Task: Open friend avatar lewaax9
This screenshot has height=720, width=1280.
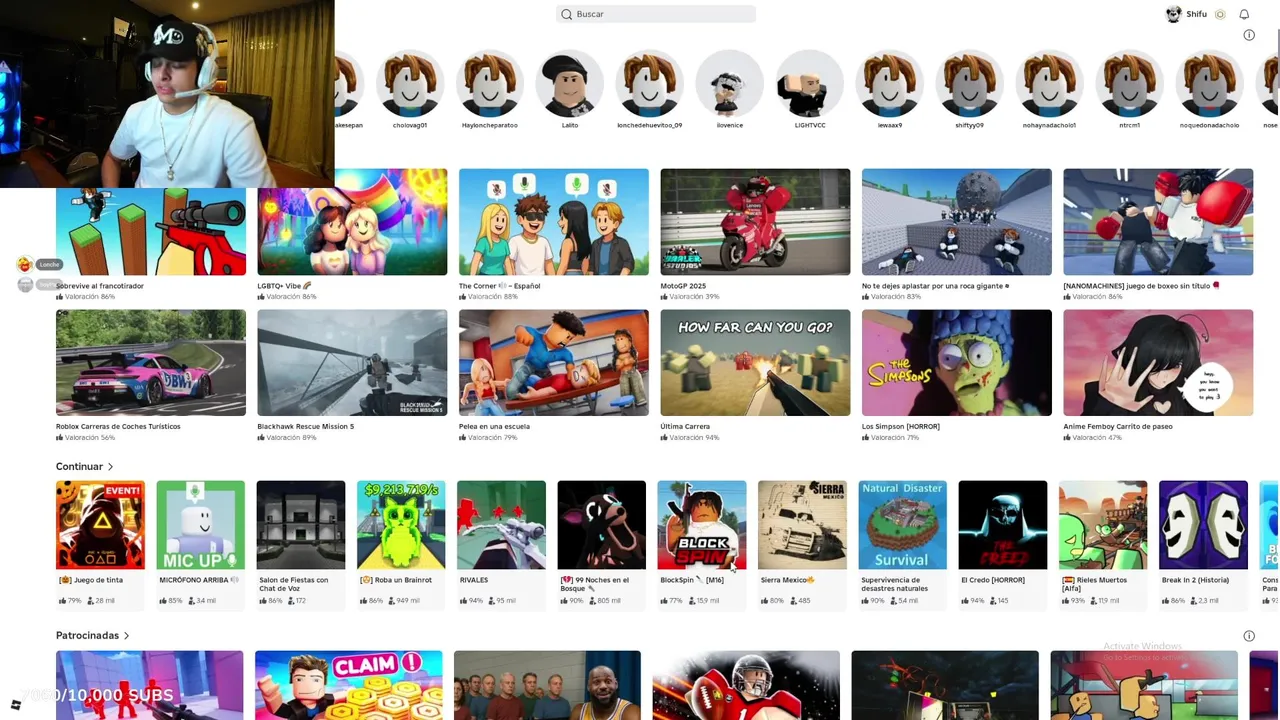Action: [x=890, y=84]
